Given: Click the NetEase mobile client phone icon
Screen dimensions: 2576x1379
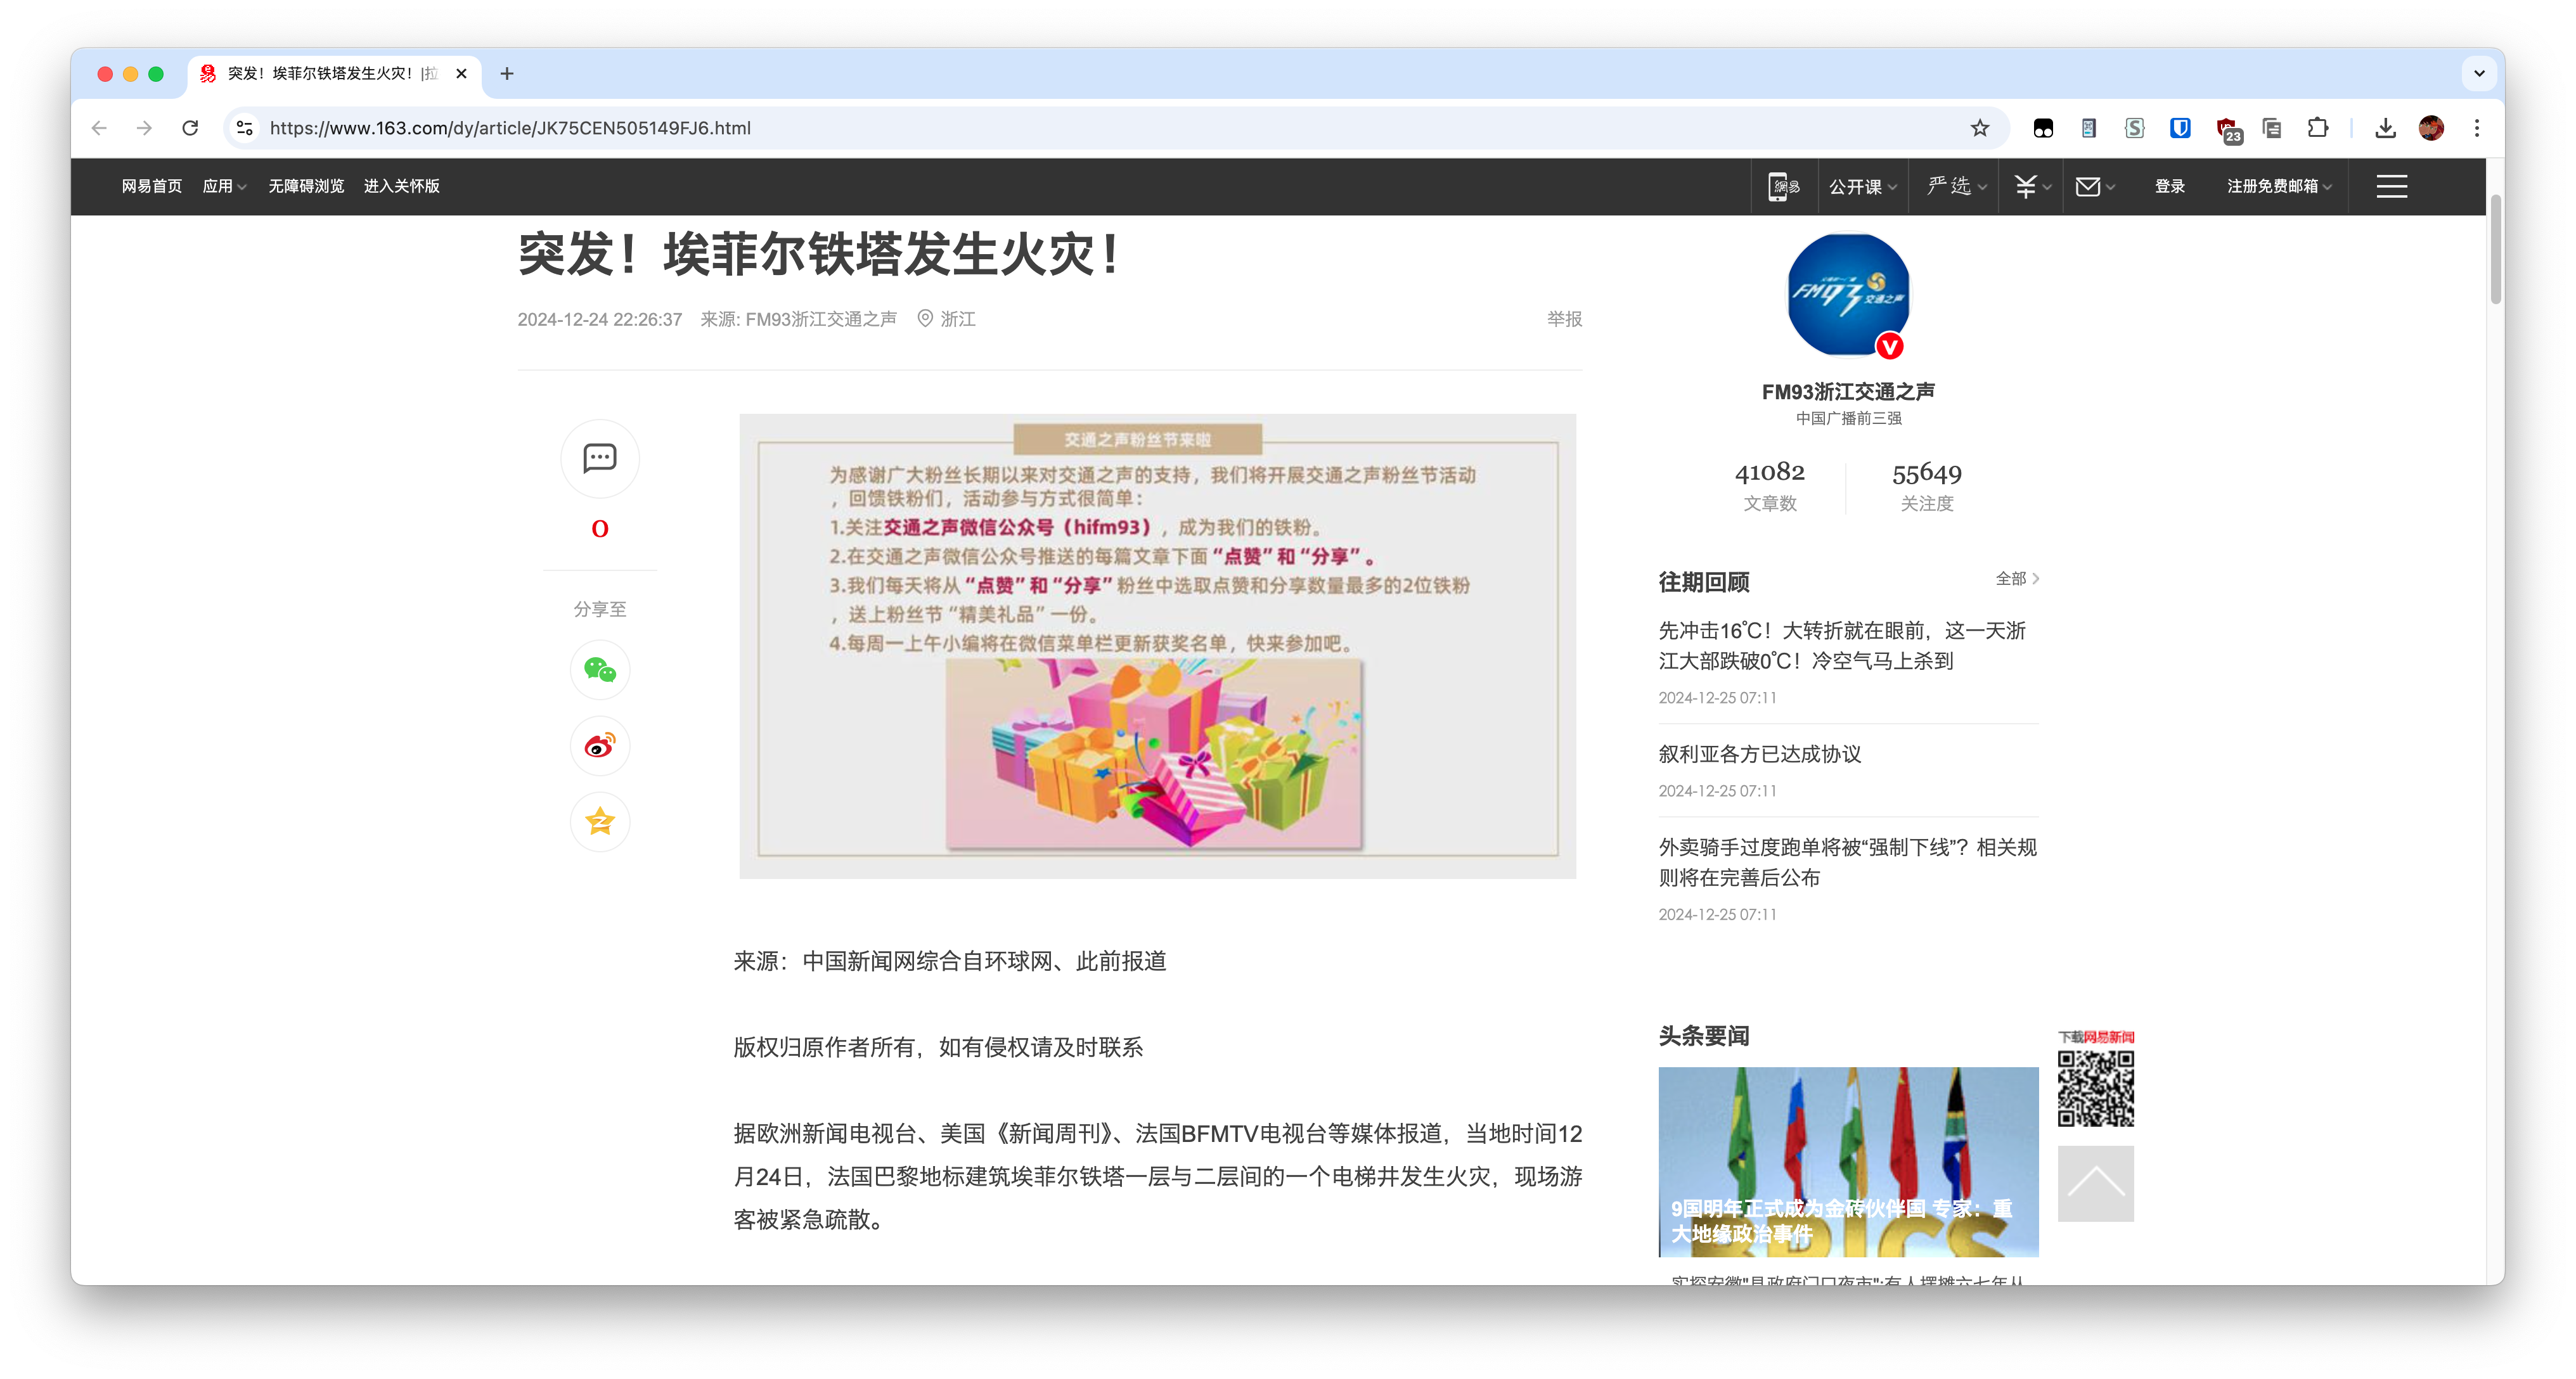Looking at the screenshot, I should click(1784, 186).
